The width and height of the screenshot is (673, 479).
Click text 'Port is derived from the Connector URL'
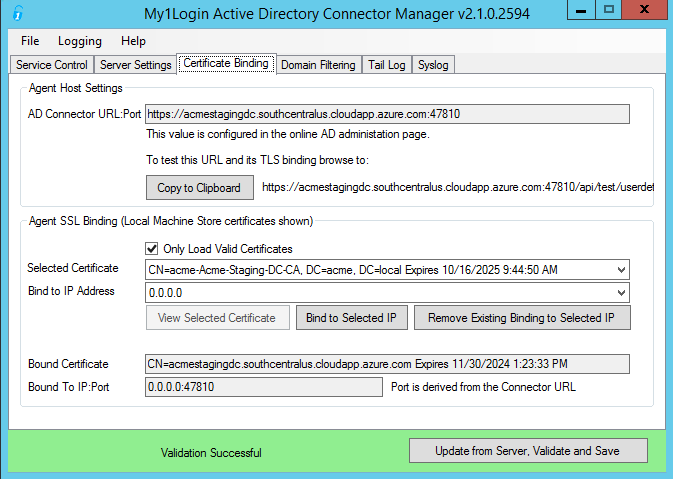pos(483,387)
